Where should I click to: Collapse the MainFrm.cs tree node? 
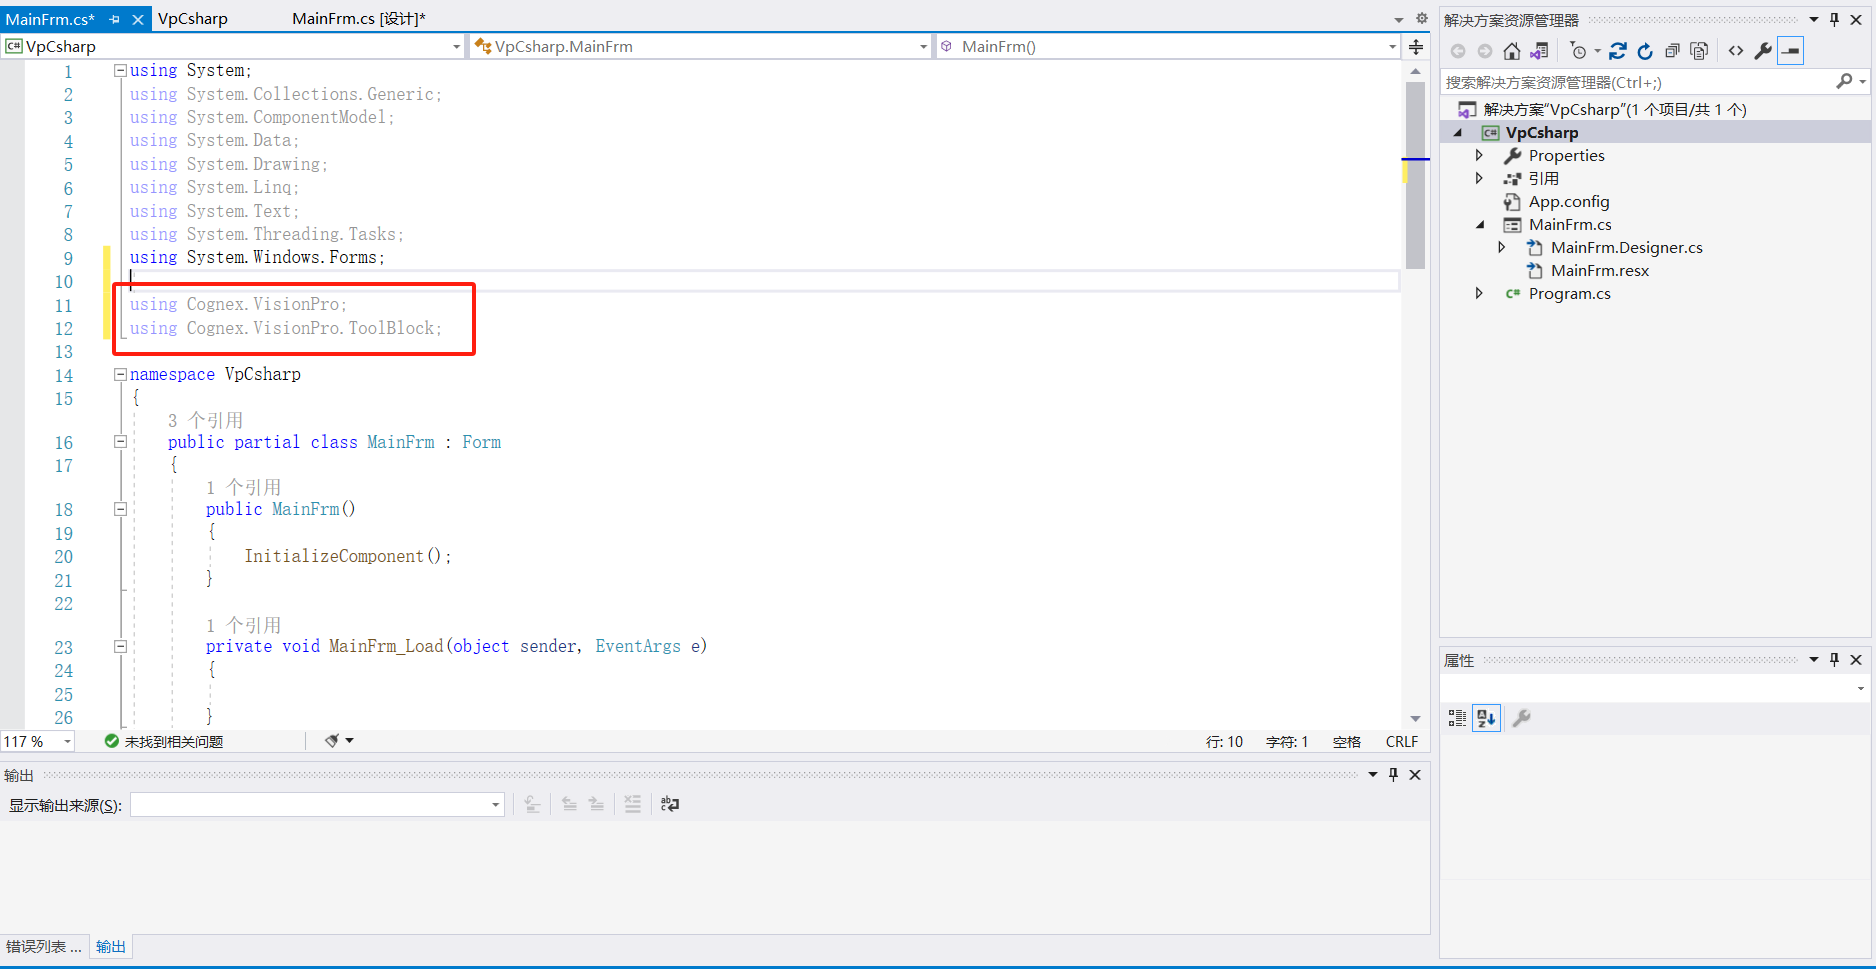[1482, 224]
